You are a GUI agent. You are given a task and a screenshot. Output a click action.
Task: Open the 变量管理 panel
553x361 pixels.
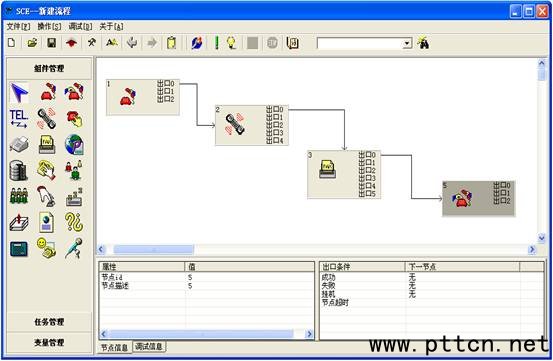pos(49,342)
